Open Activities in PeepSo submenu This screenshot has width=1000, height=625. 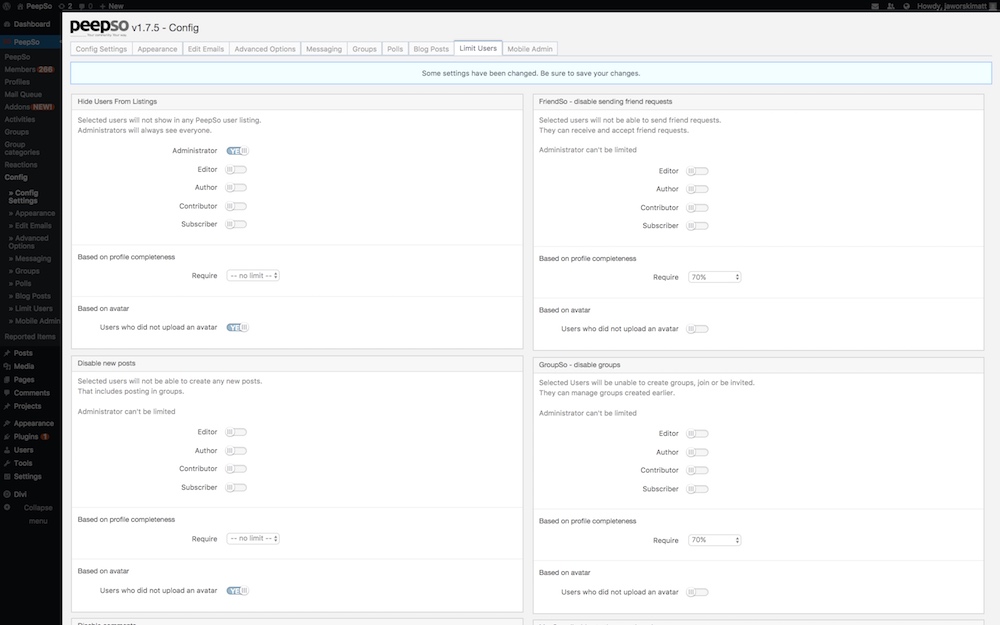[x=20, y=119]
